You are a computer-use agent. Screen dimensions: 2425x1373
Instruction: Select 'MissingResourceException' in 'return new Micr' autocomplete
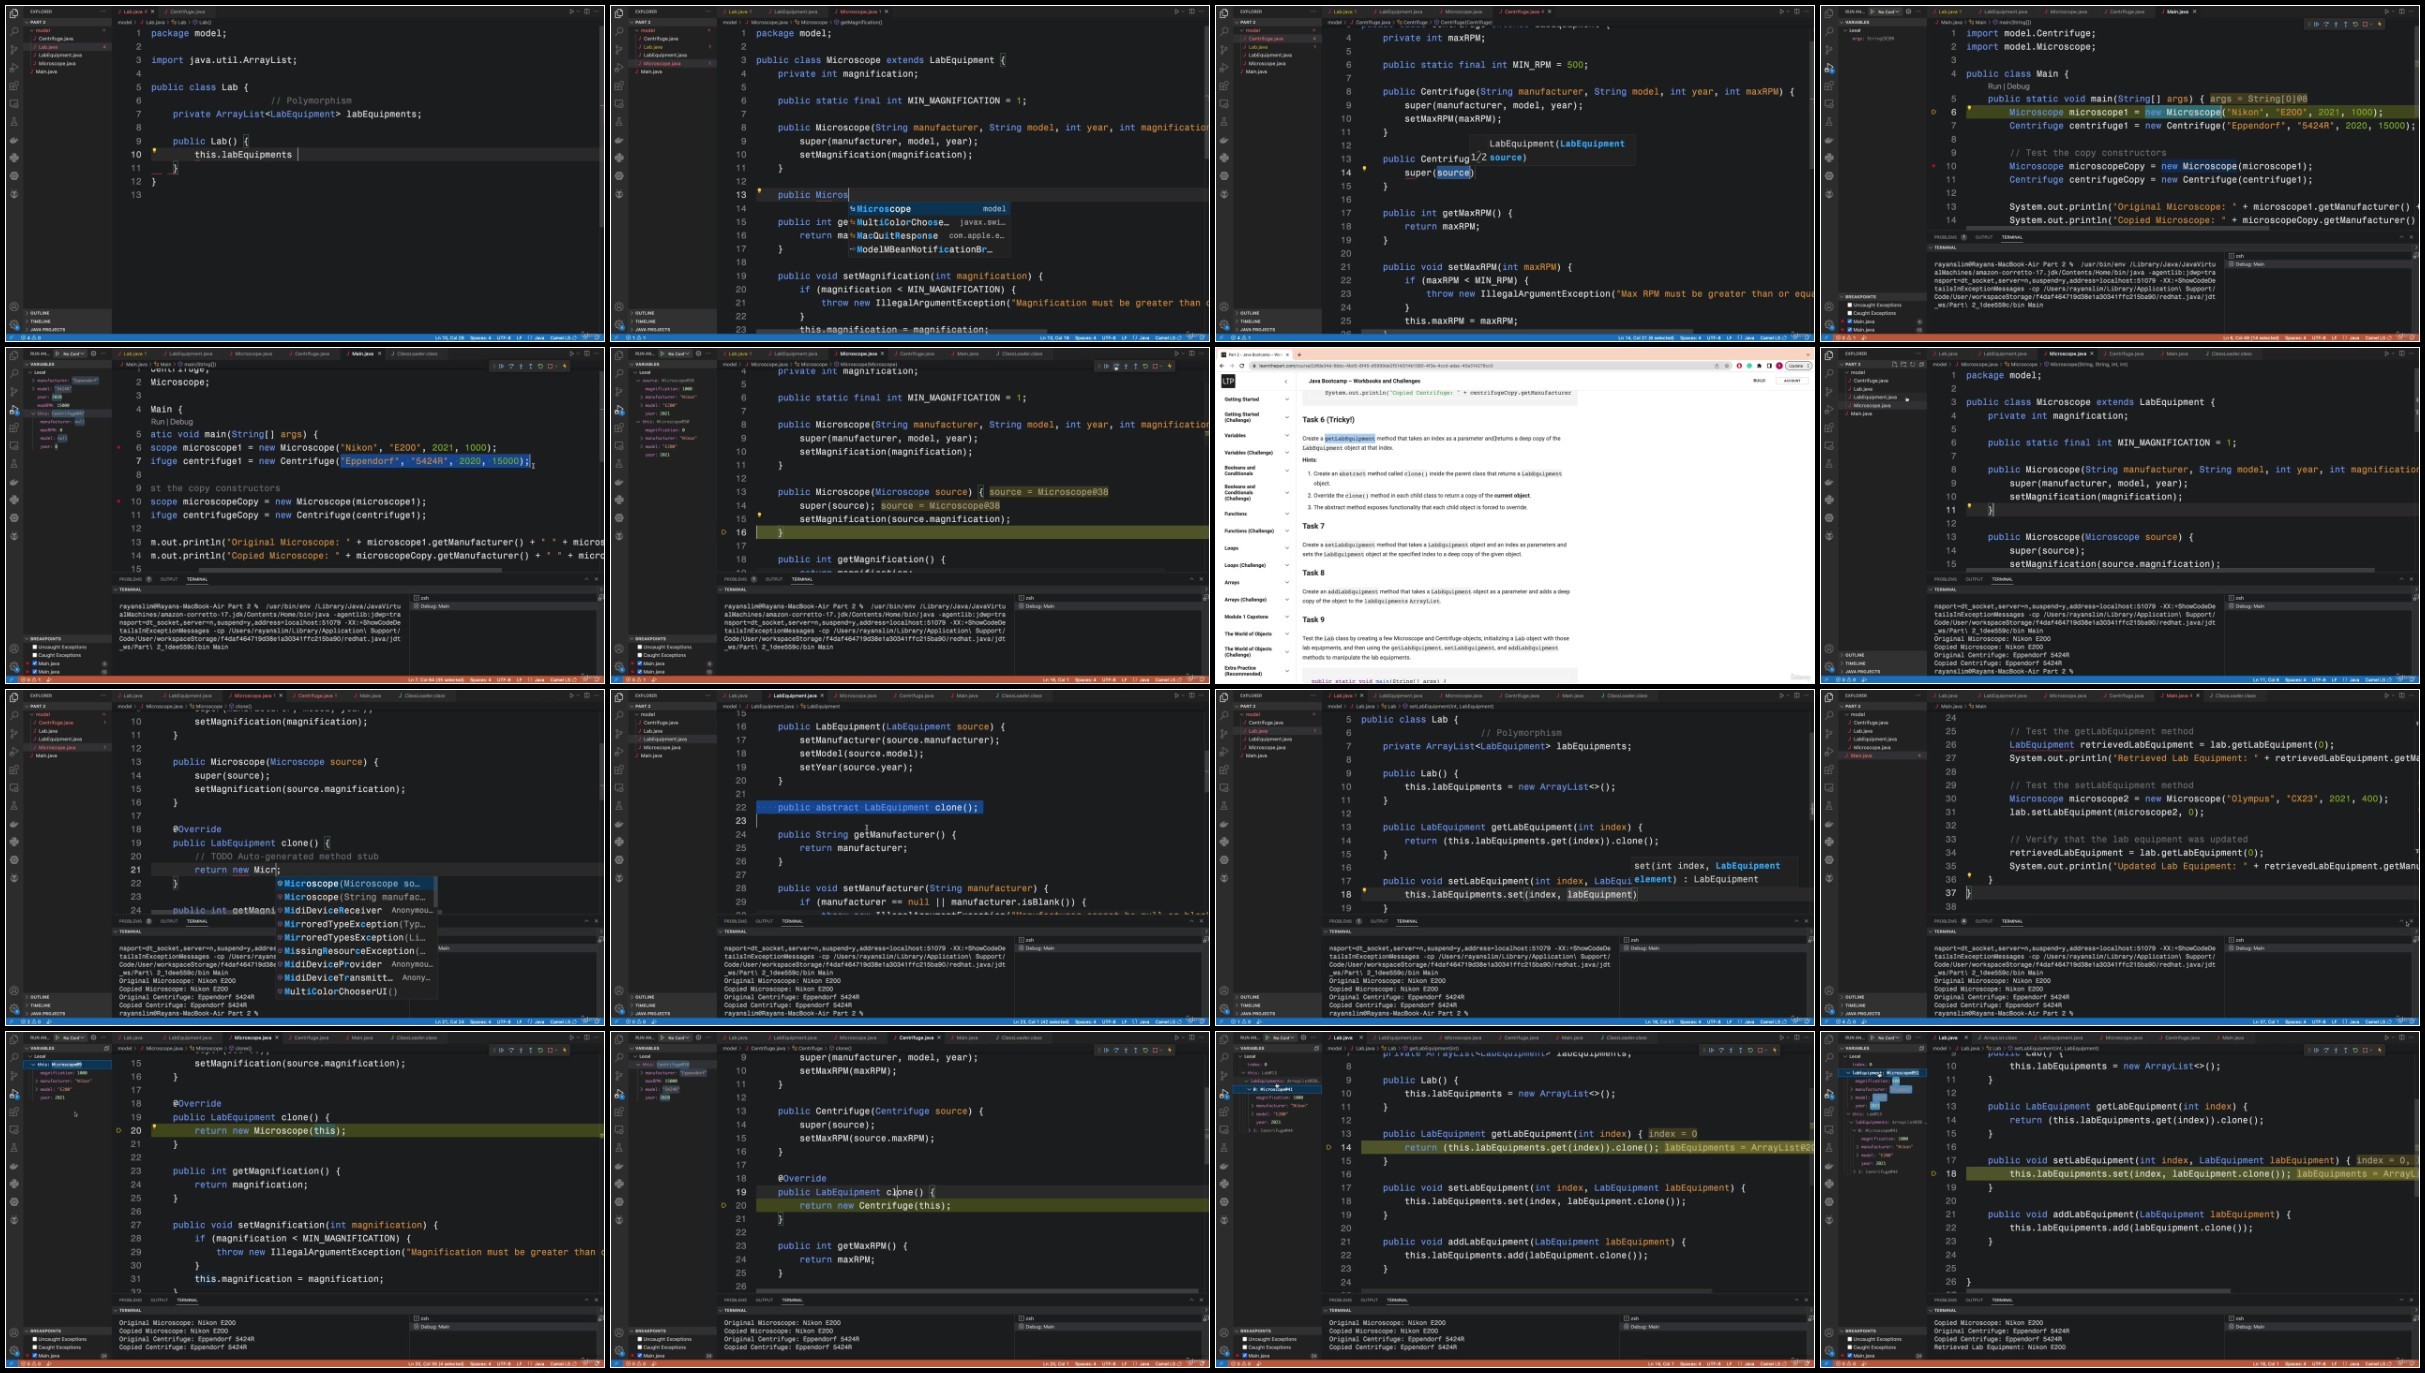coord(356,951)
